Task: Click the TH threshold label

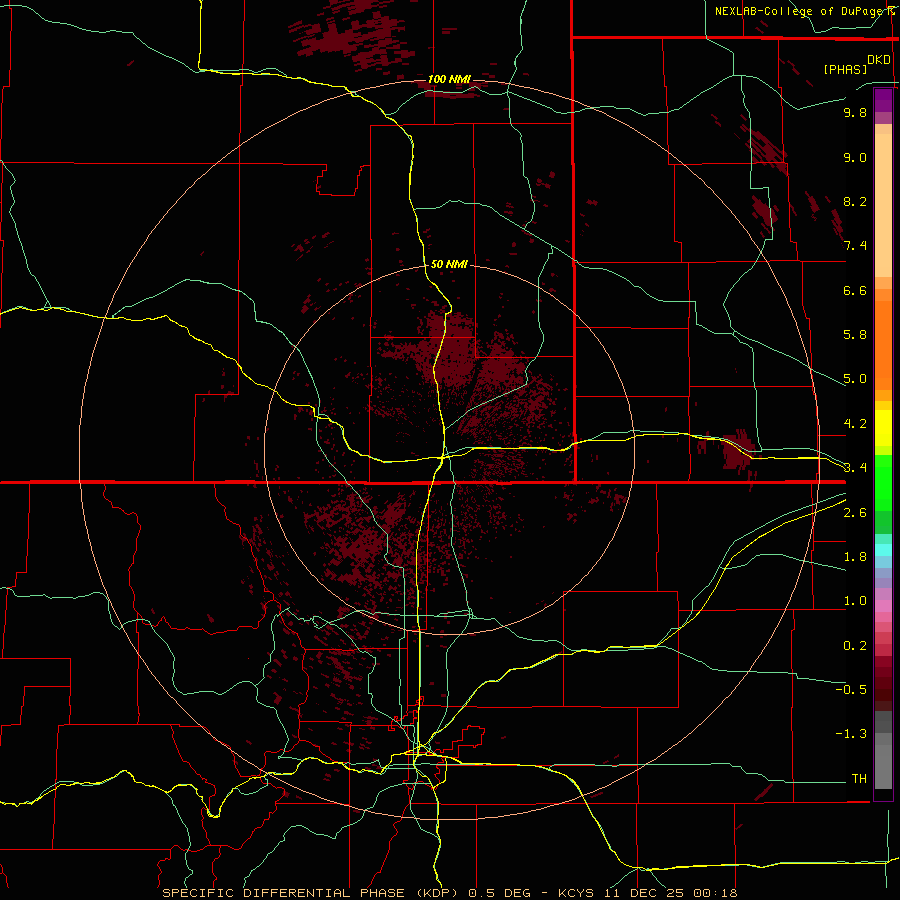Action: [x=859, y=779]
